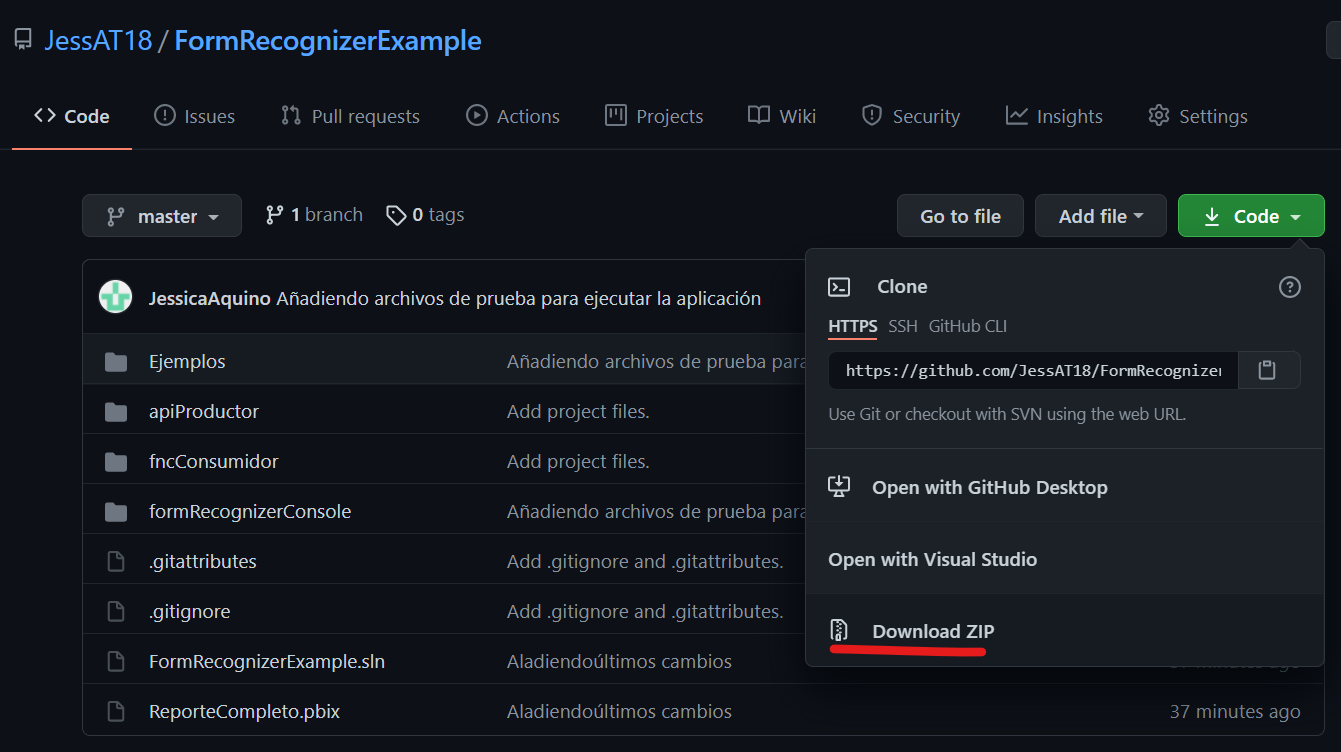This screenshot has height=752, width=1341.
Task: Click file icon next to .gitattributes
Action: point(116,561)
